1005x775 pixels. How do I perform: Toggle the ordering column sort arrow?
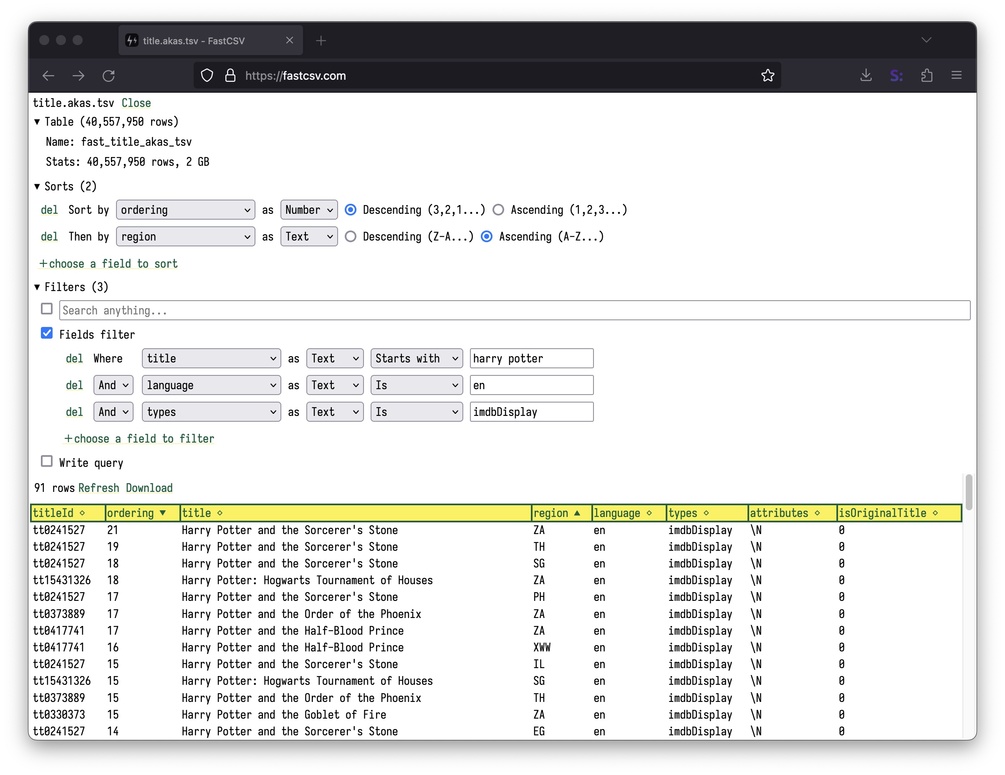tap(163, 513)
